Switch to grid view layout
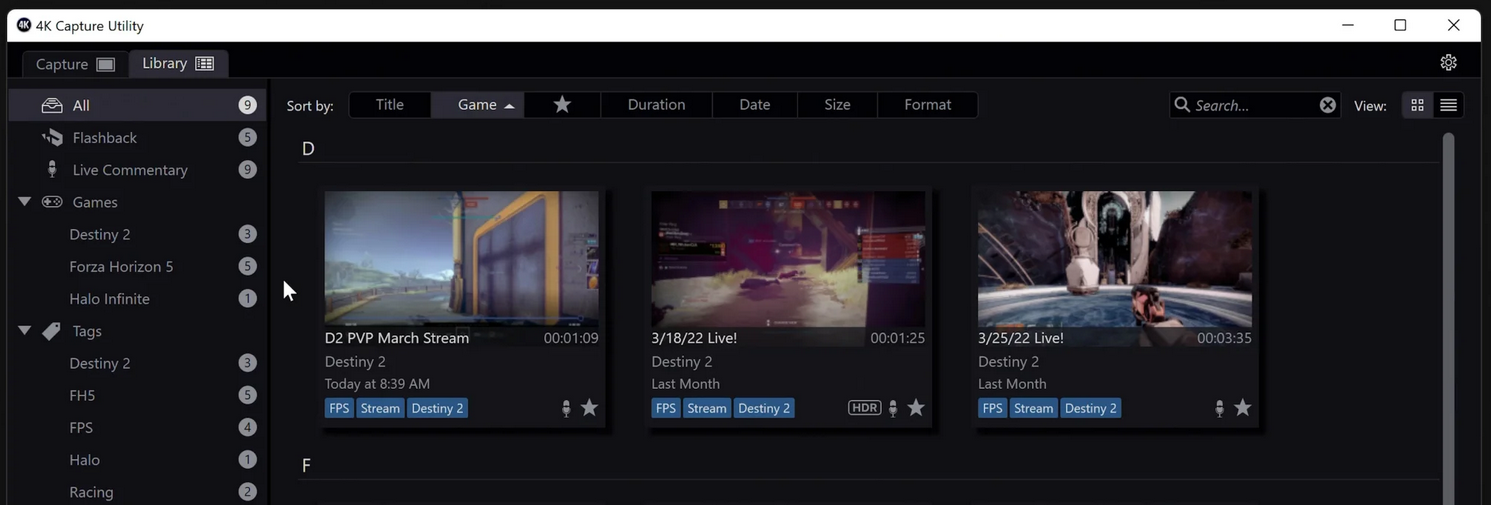 point(1417,105)
